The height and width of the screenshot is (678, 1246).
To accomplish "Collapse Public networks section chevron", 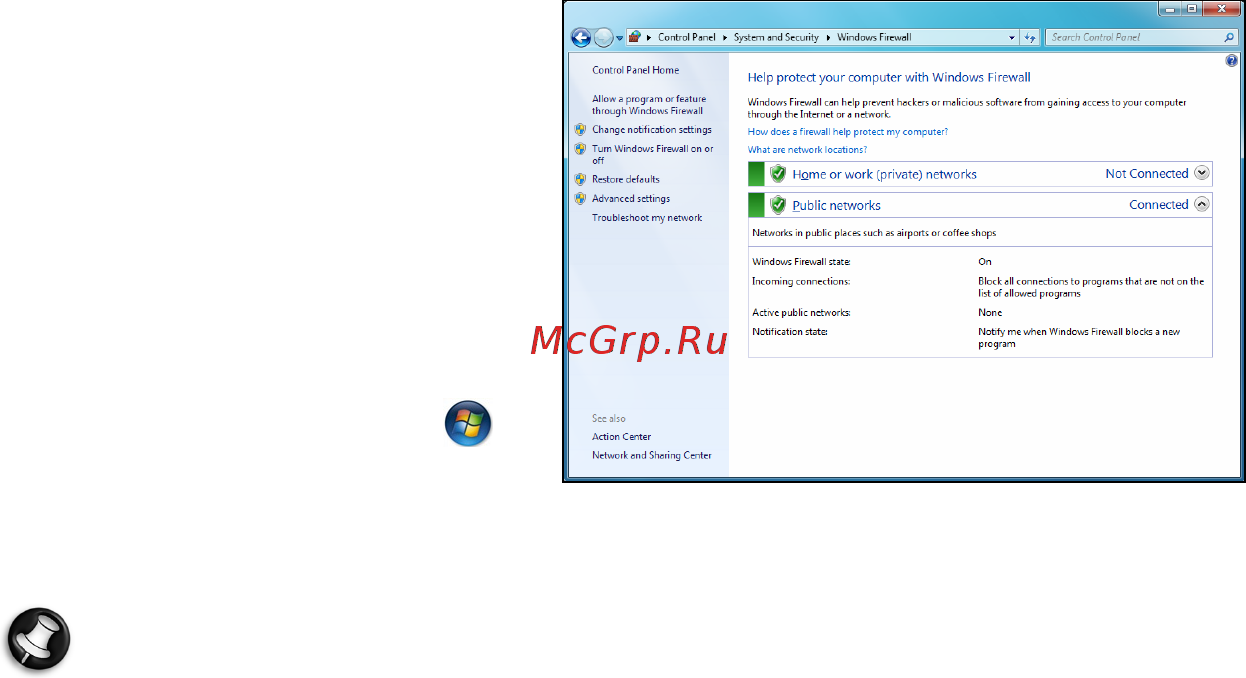I will click(1202, 204).
